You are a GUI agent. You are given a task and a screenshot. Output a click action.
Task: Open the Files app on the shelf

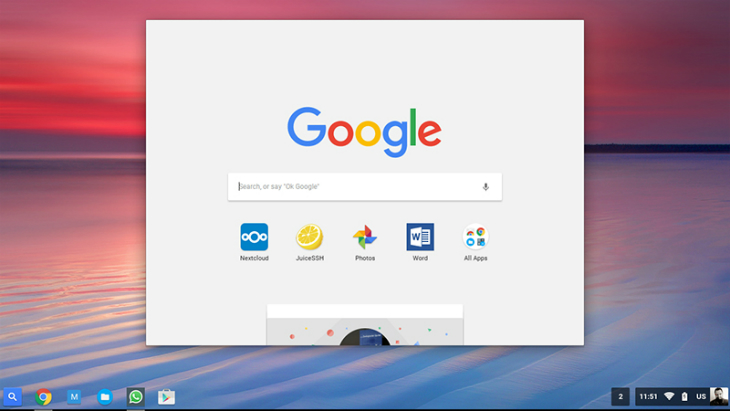105,397
